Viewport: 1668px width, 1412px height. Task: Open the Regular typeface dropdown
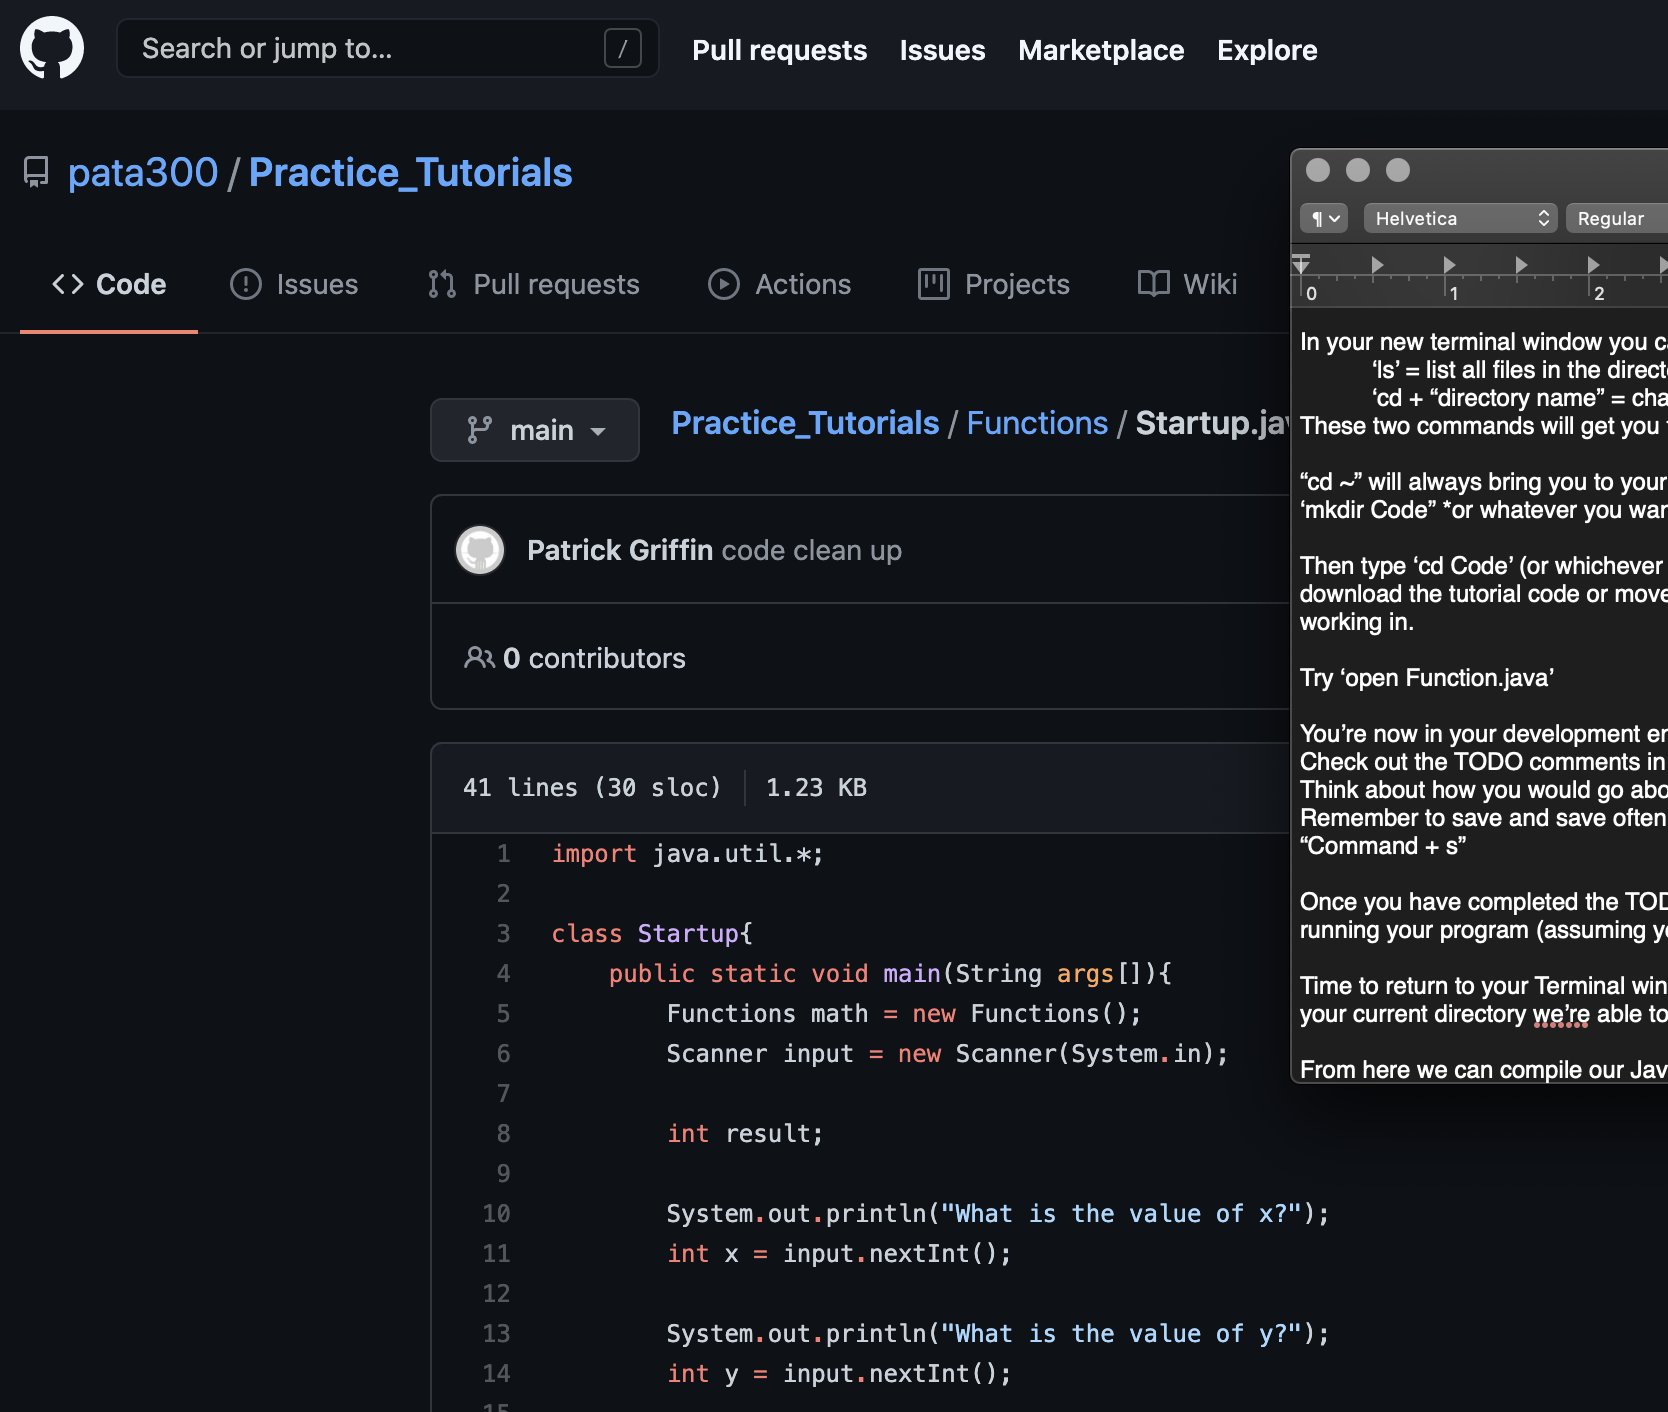pos(1617,218)
